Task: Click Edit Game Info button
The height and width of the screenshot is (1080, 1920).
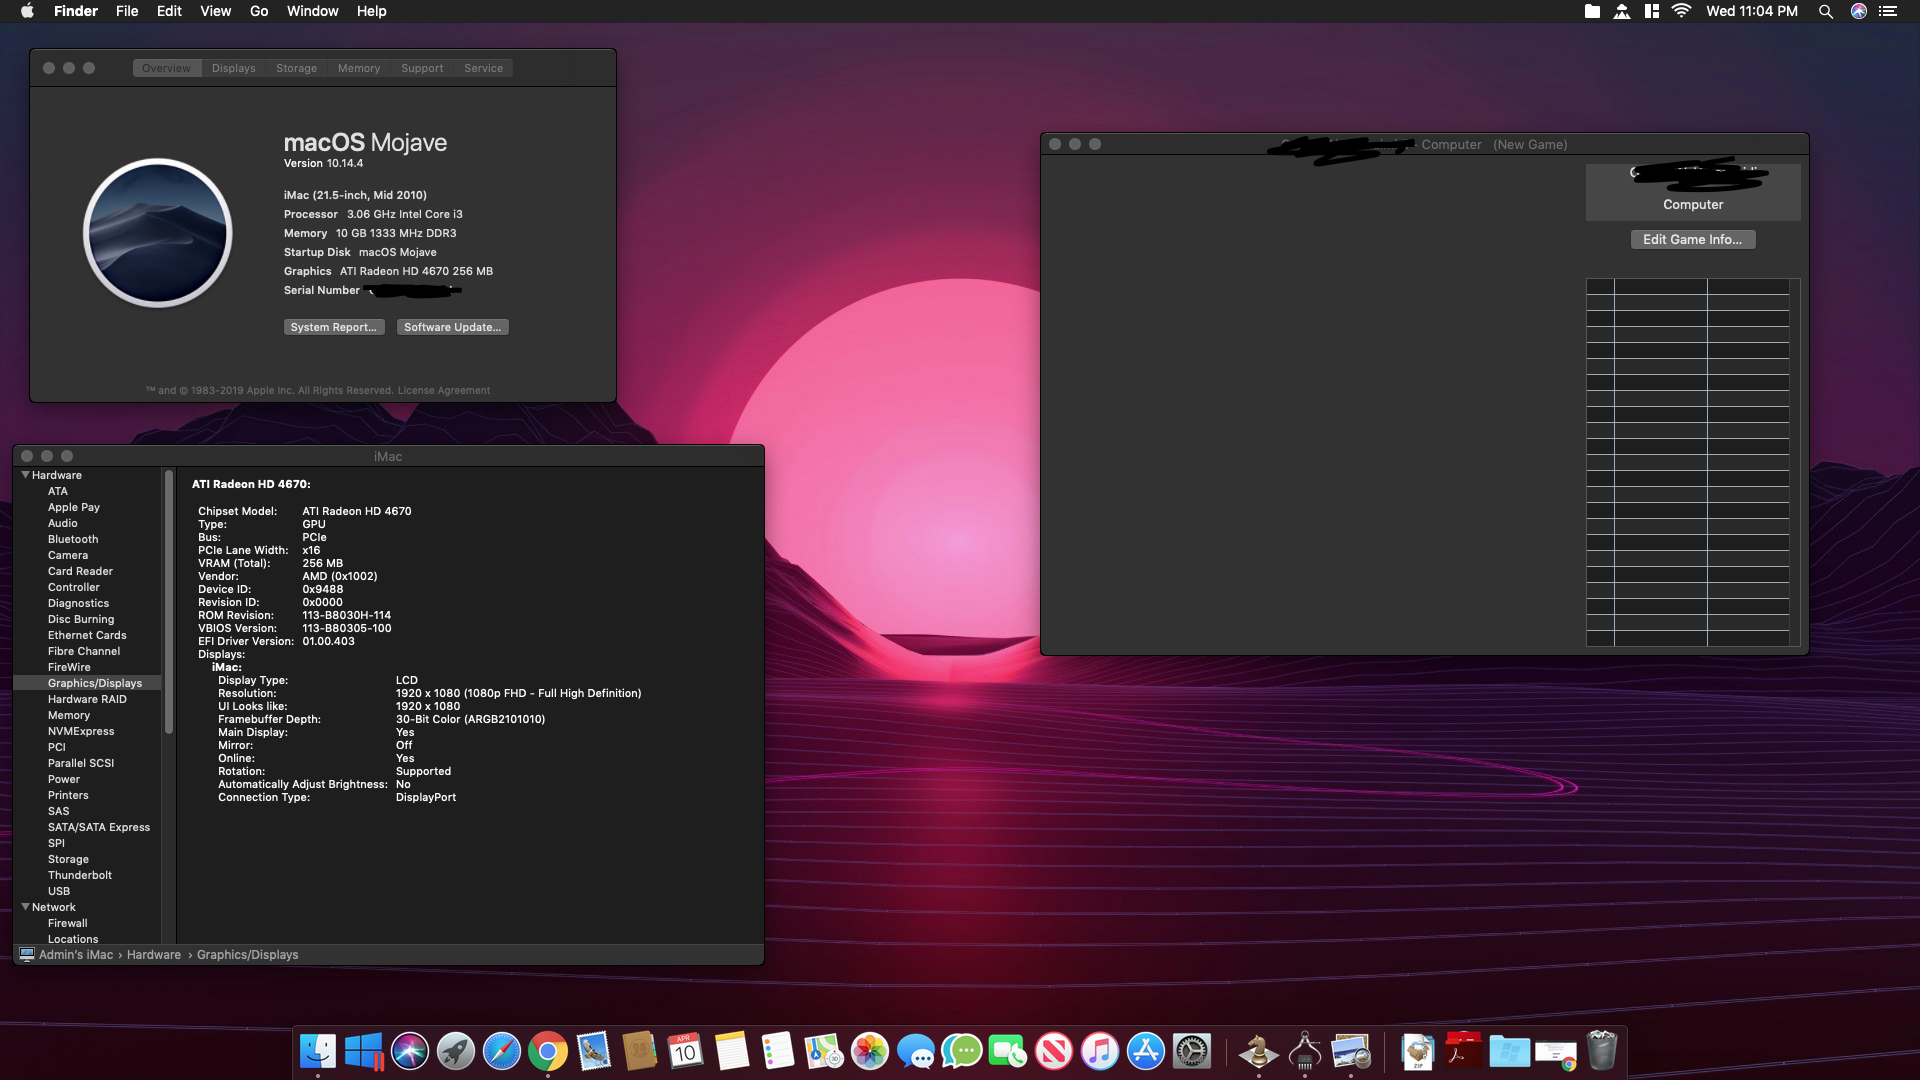Action: [x=1692, y=240]
